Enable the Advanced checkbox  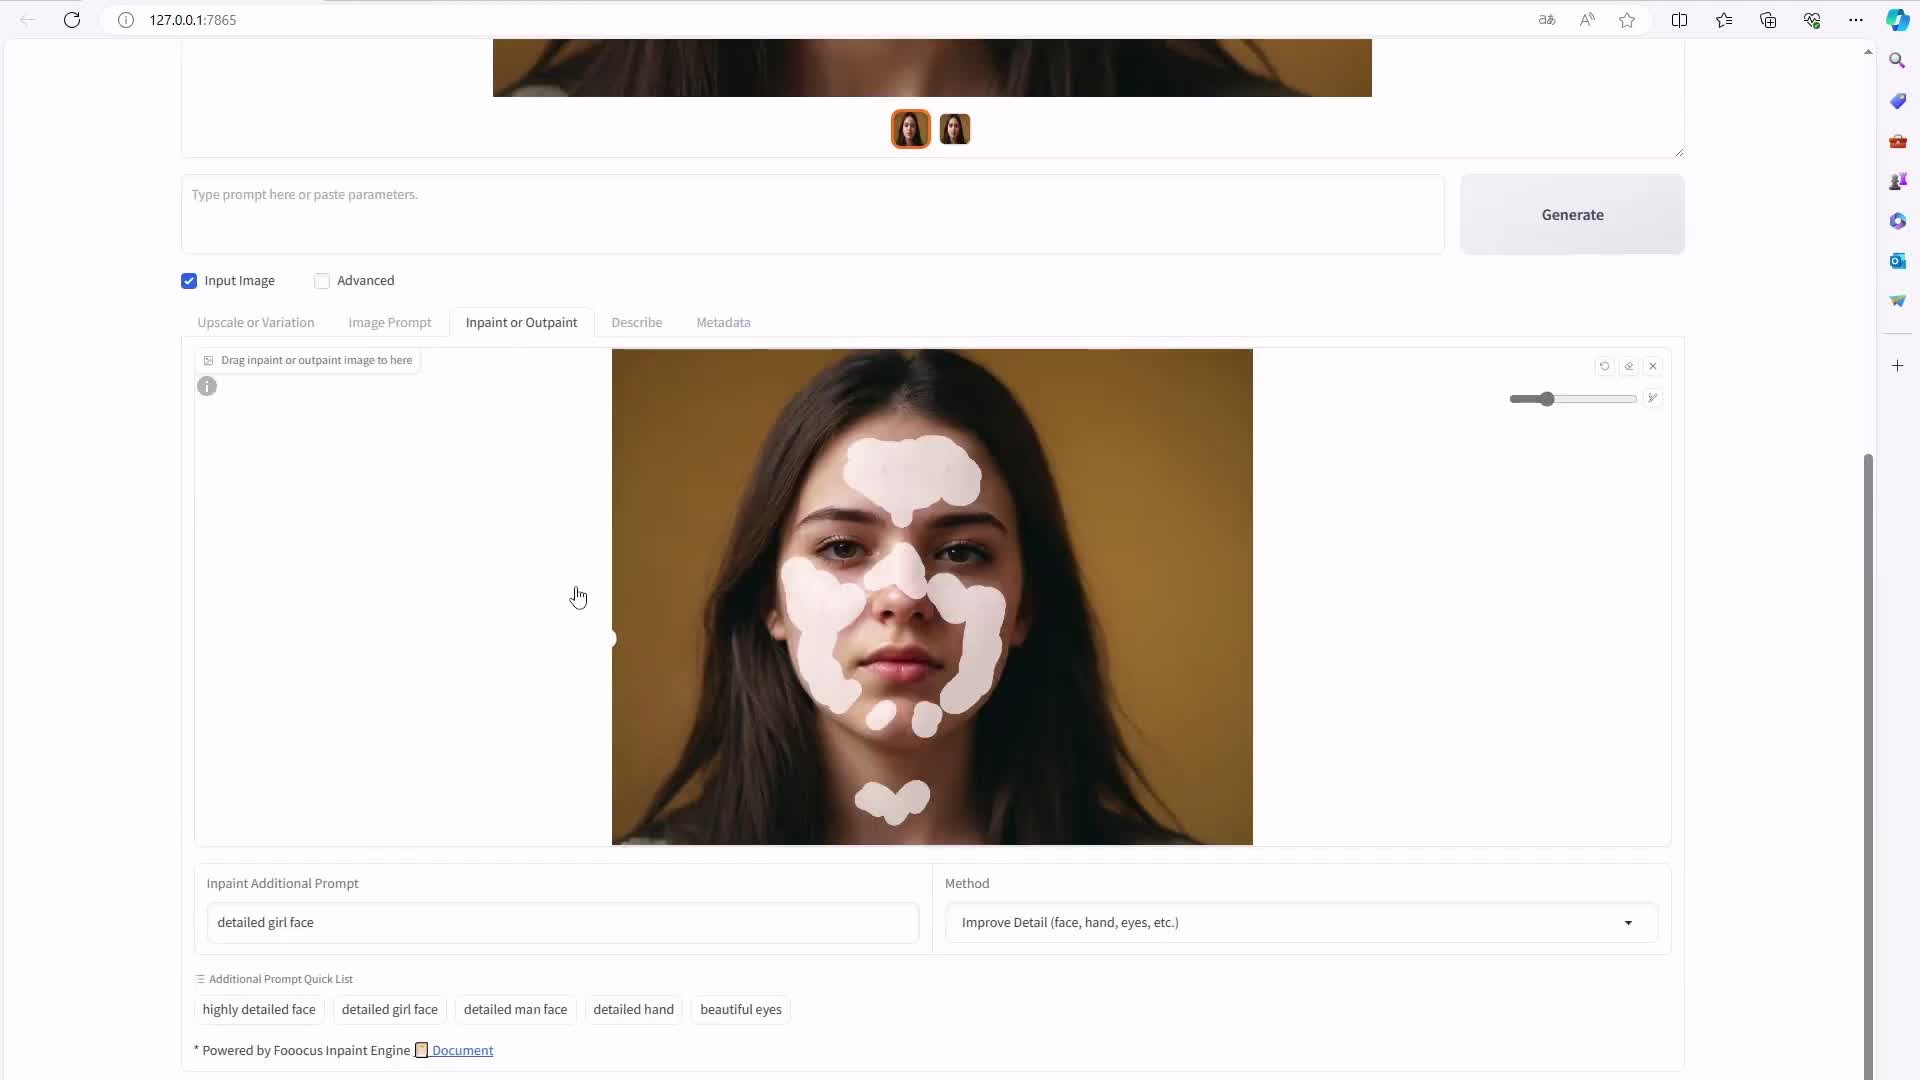pos(322,281)
